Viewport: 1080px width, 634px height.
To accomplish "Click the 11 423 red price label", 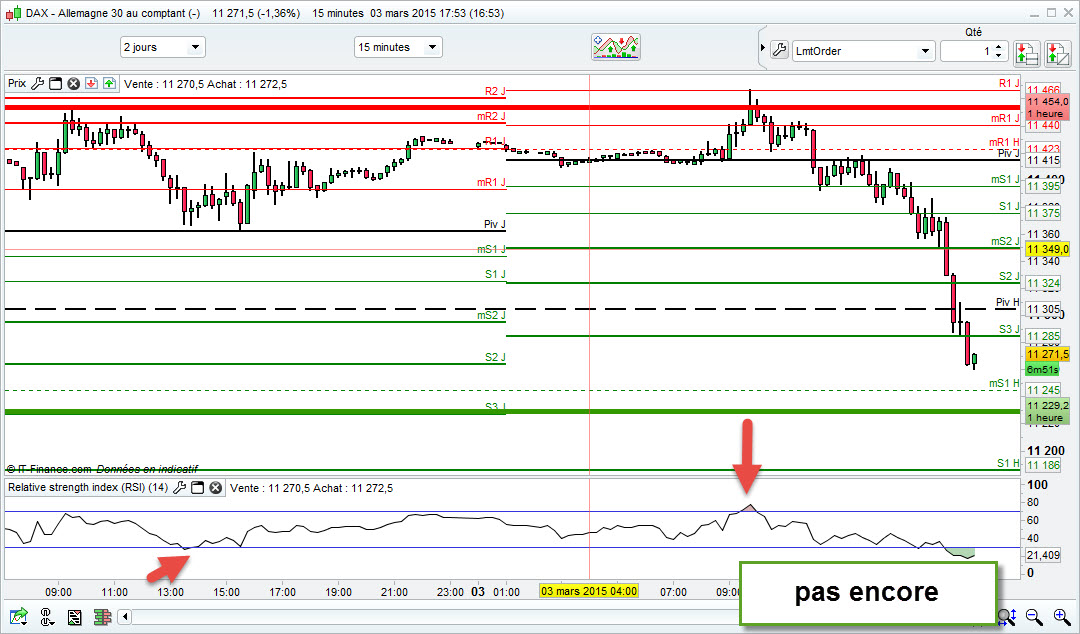I will [x=1043, y=149].
